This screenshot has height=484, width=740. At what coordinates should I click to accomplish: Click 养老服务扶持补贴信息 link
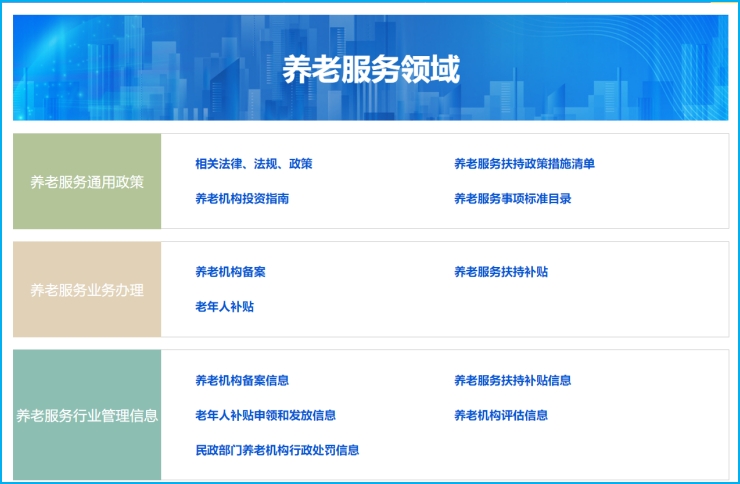tap(512, 381)
